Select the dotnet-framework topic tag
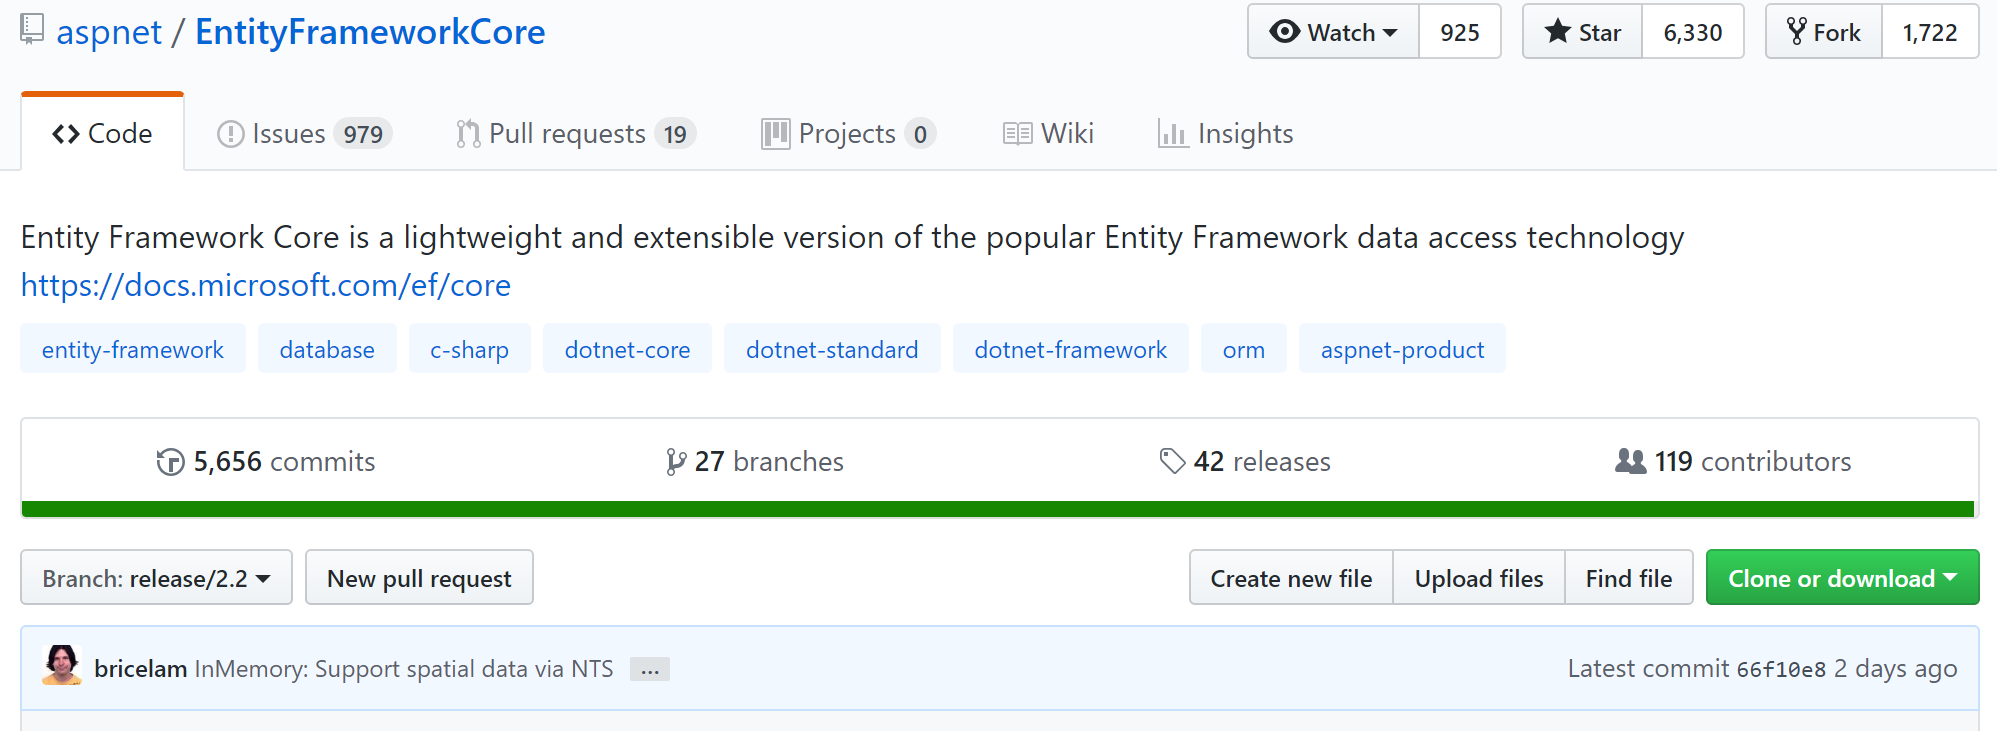The image size is (1997, 731). (x=1070, y=349)
